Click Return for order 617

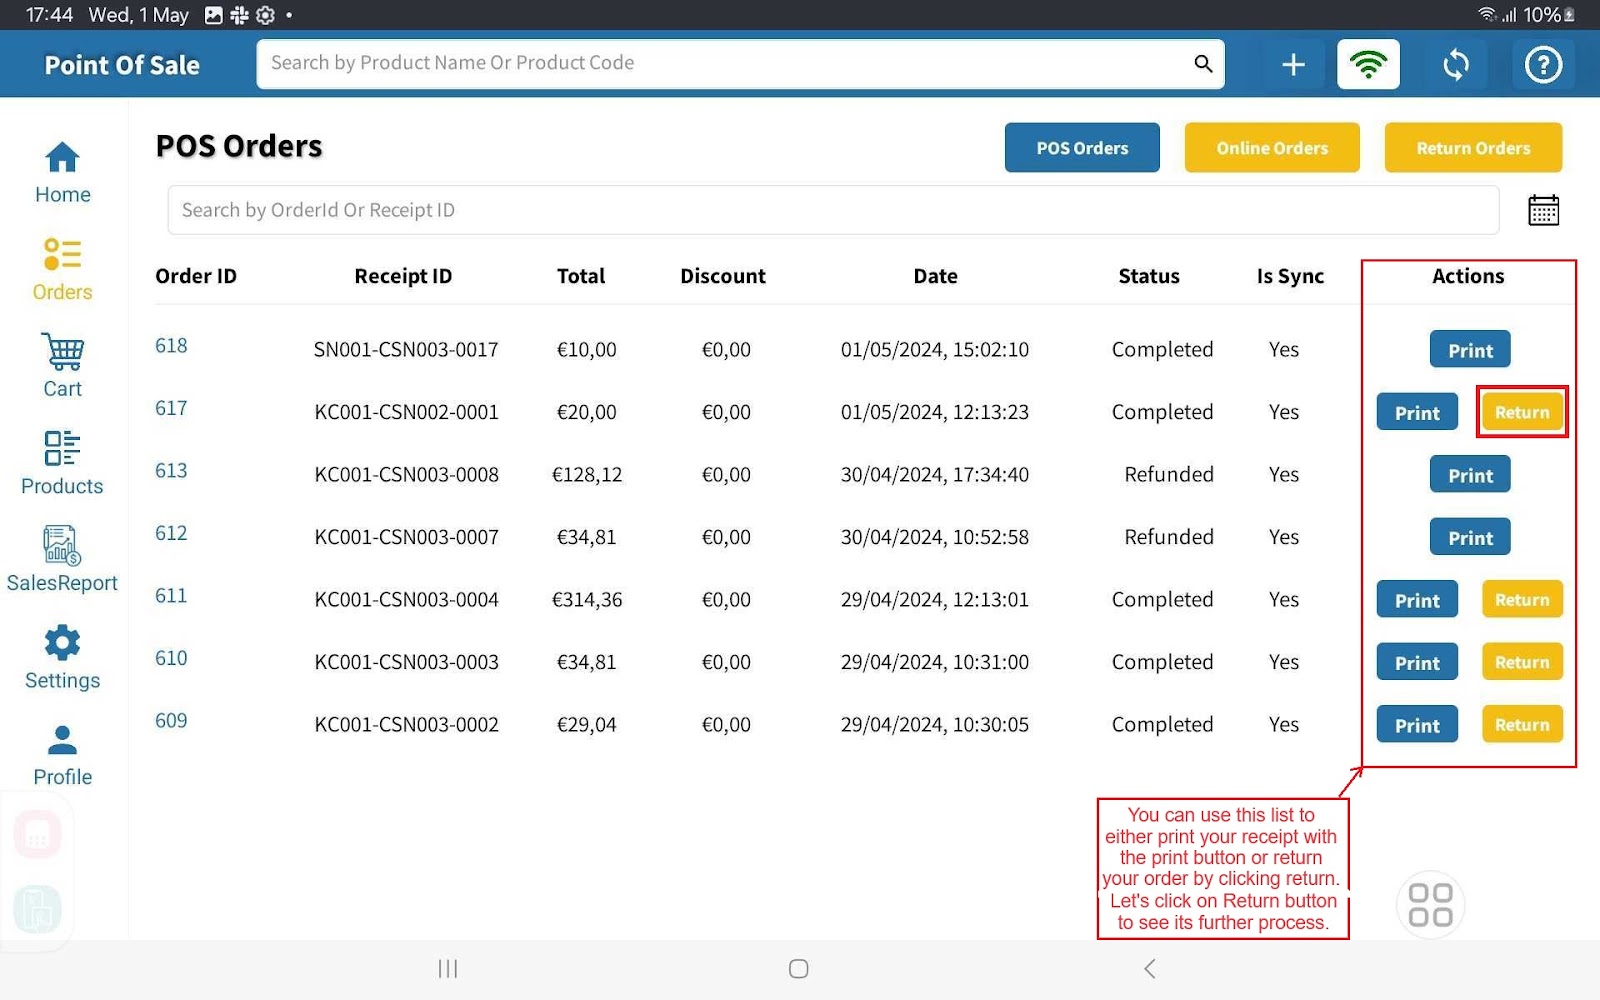coord(1521,412)
